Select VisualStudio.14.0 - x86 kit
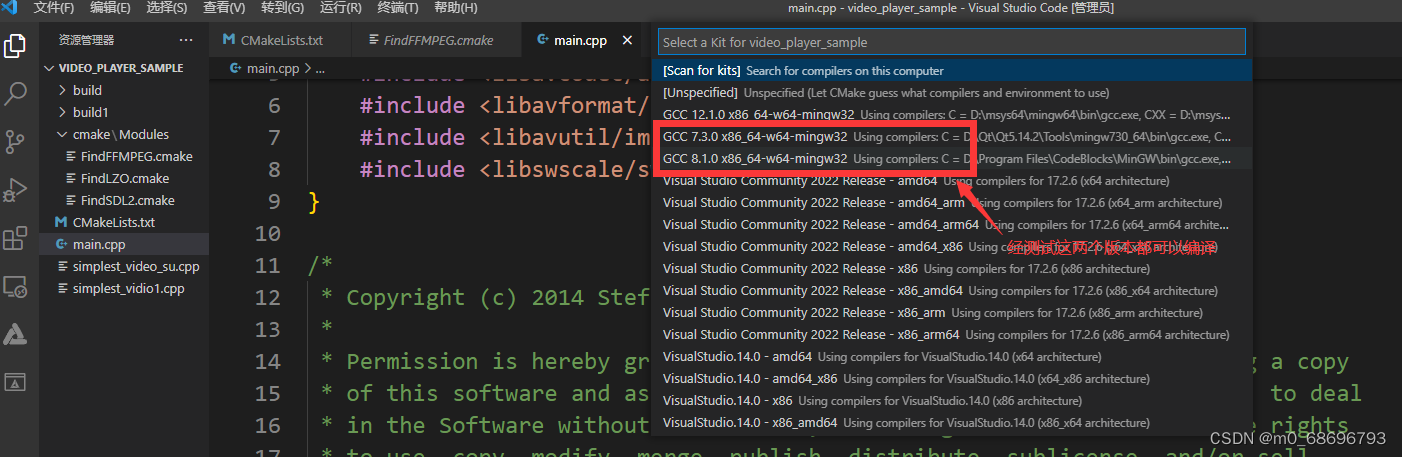 [x=952, y=401]
